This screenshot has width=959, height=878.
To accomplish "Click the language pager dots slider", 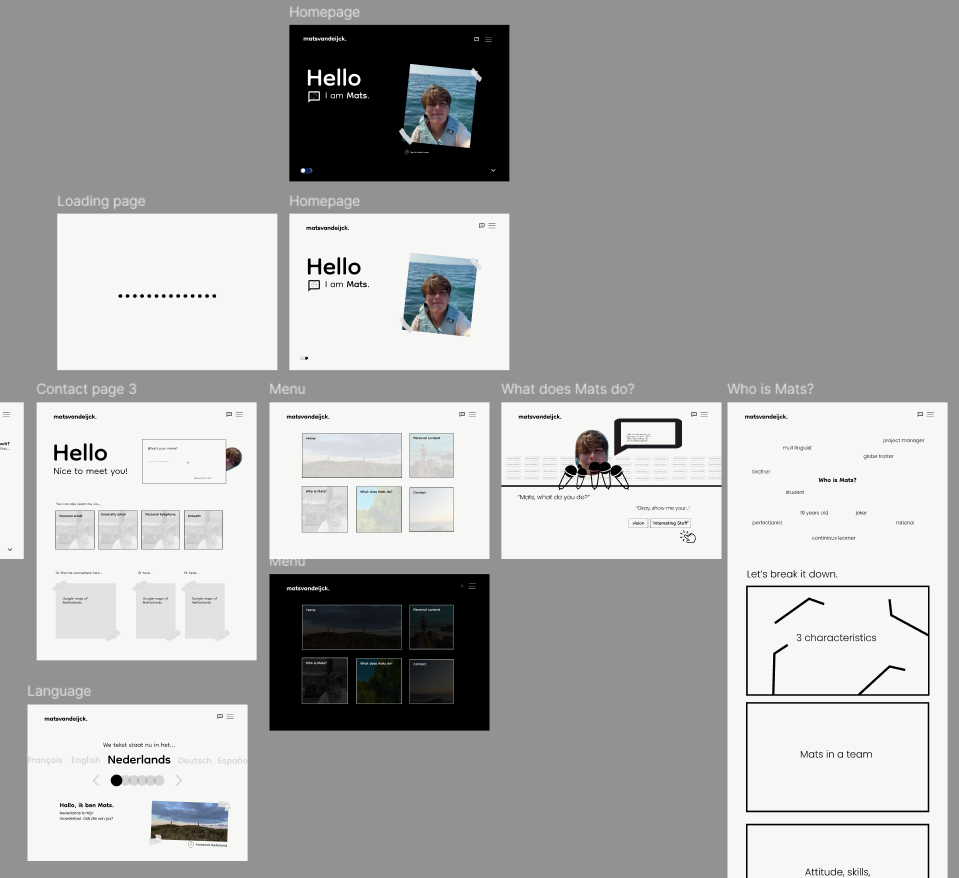I will 137,780.
